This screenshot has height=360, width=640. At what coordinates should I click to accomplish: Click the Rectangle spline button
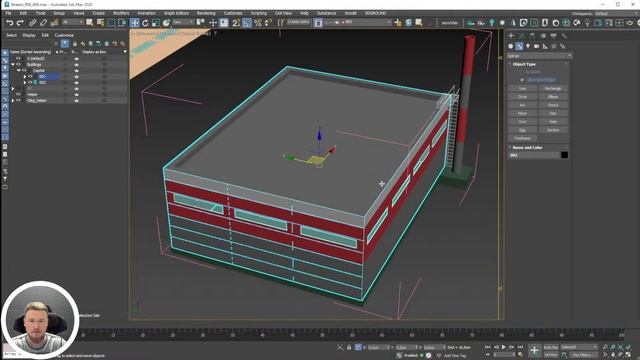point(553,89)
